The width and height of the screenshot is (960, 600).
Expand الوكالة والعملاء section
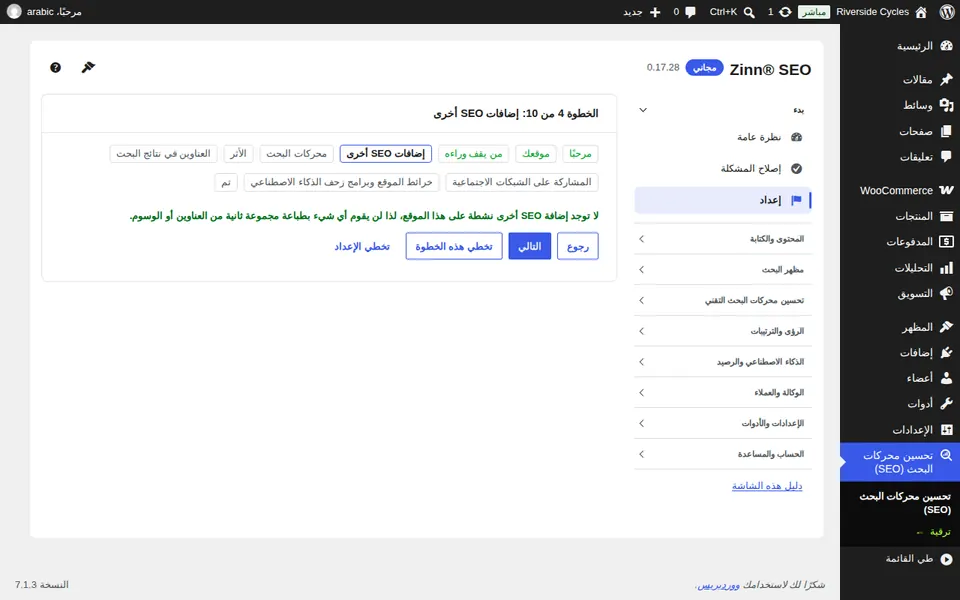(723, 392)
